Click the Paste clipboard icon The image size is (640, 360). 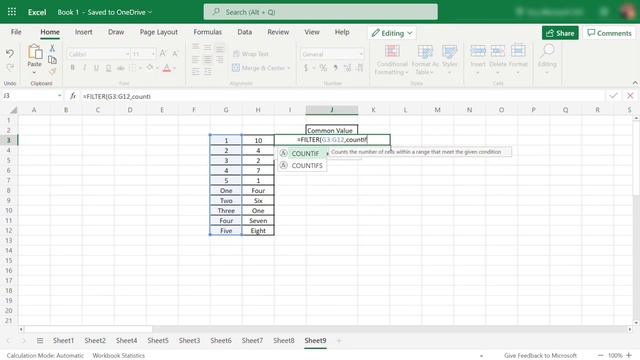click(x=35, y=52)
